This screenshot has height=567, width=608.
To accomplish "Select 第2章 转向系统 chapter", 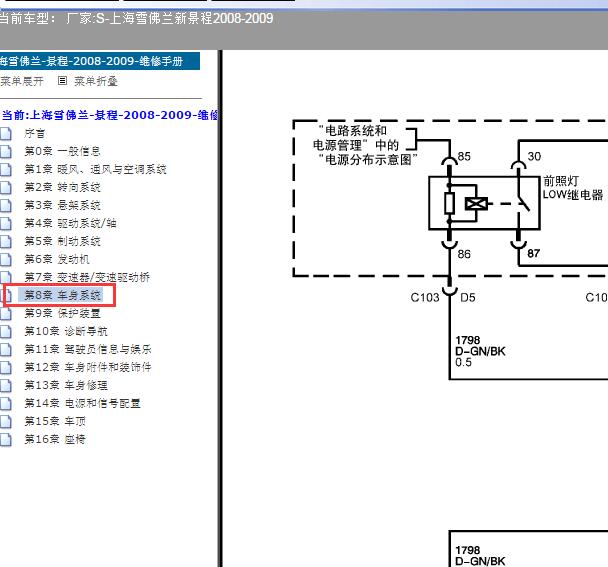I will point(62,187).
